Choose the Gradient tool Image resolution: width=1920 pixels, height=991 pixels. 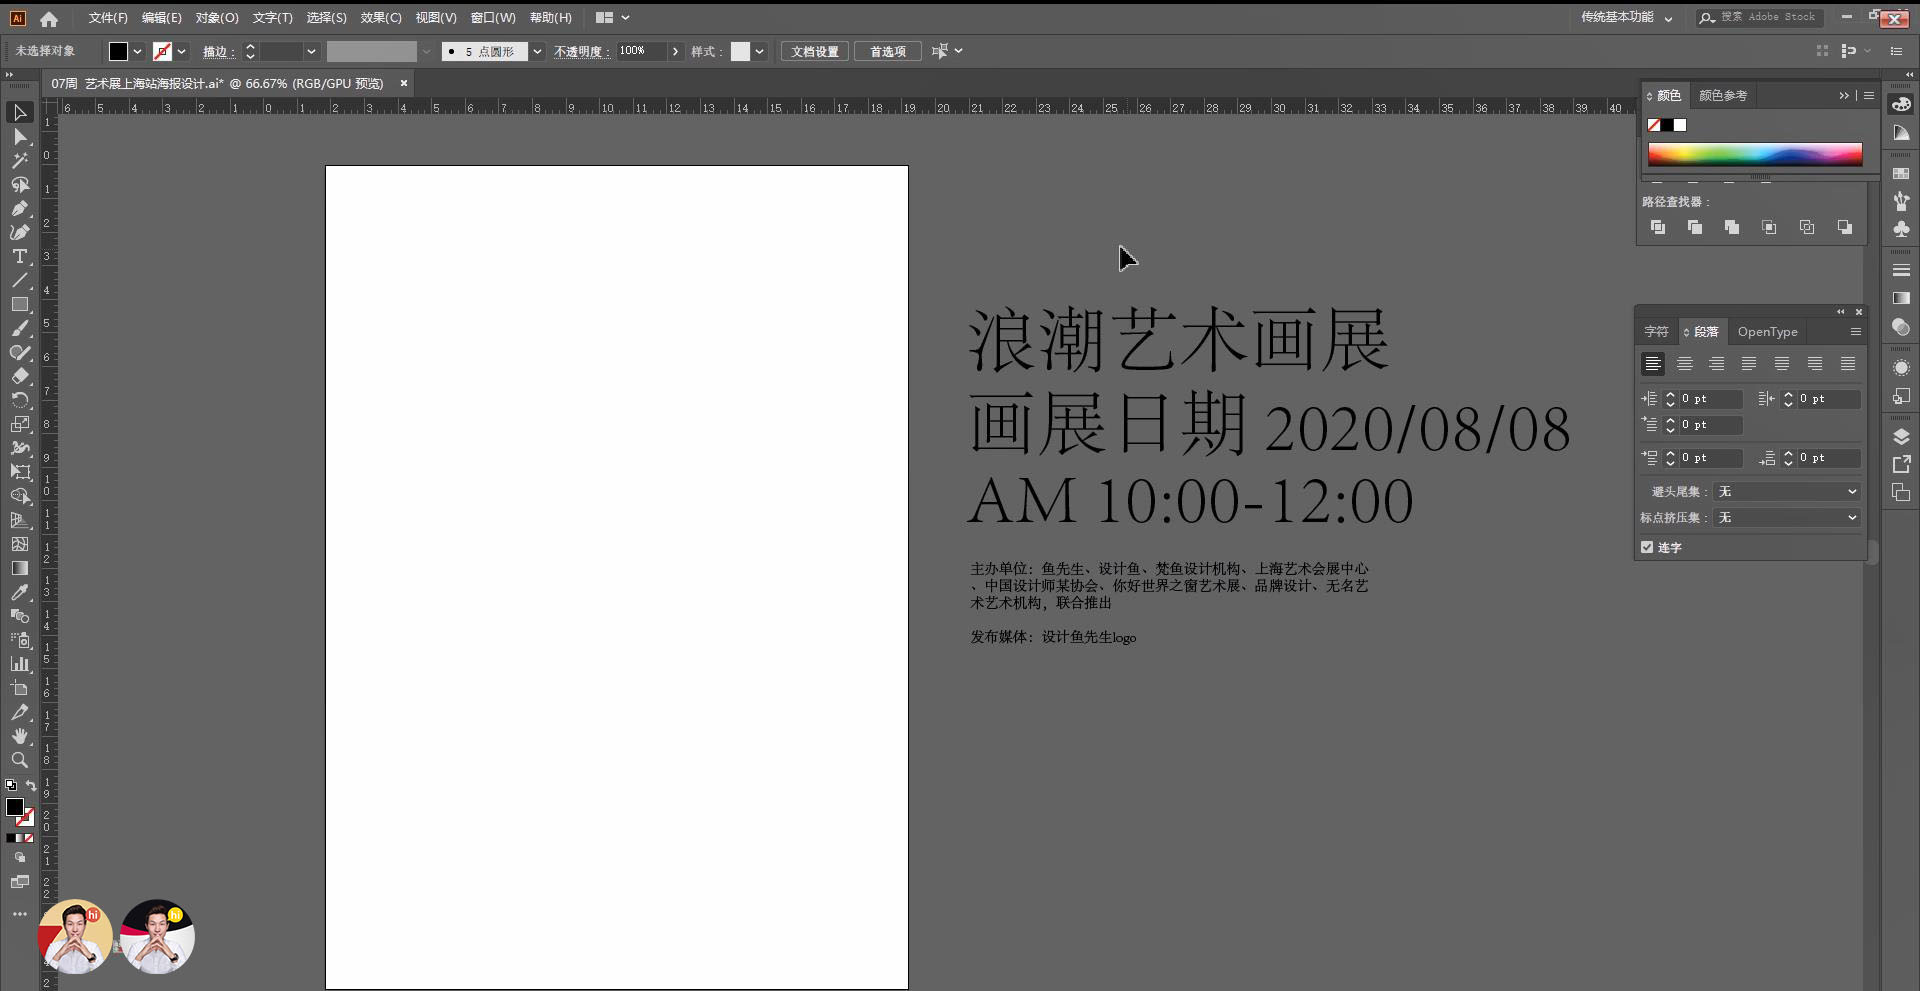pyautogui.click(x=20, y=568)
